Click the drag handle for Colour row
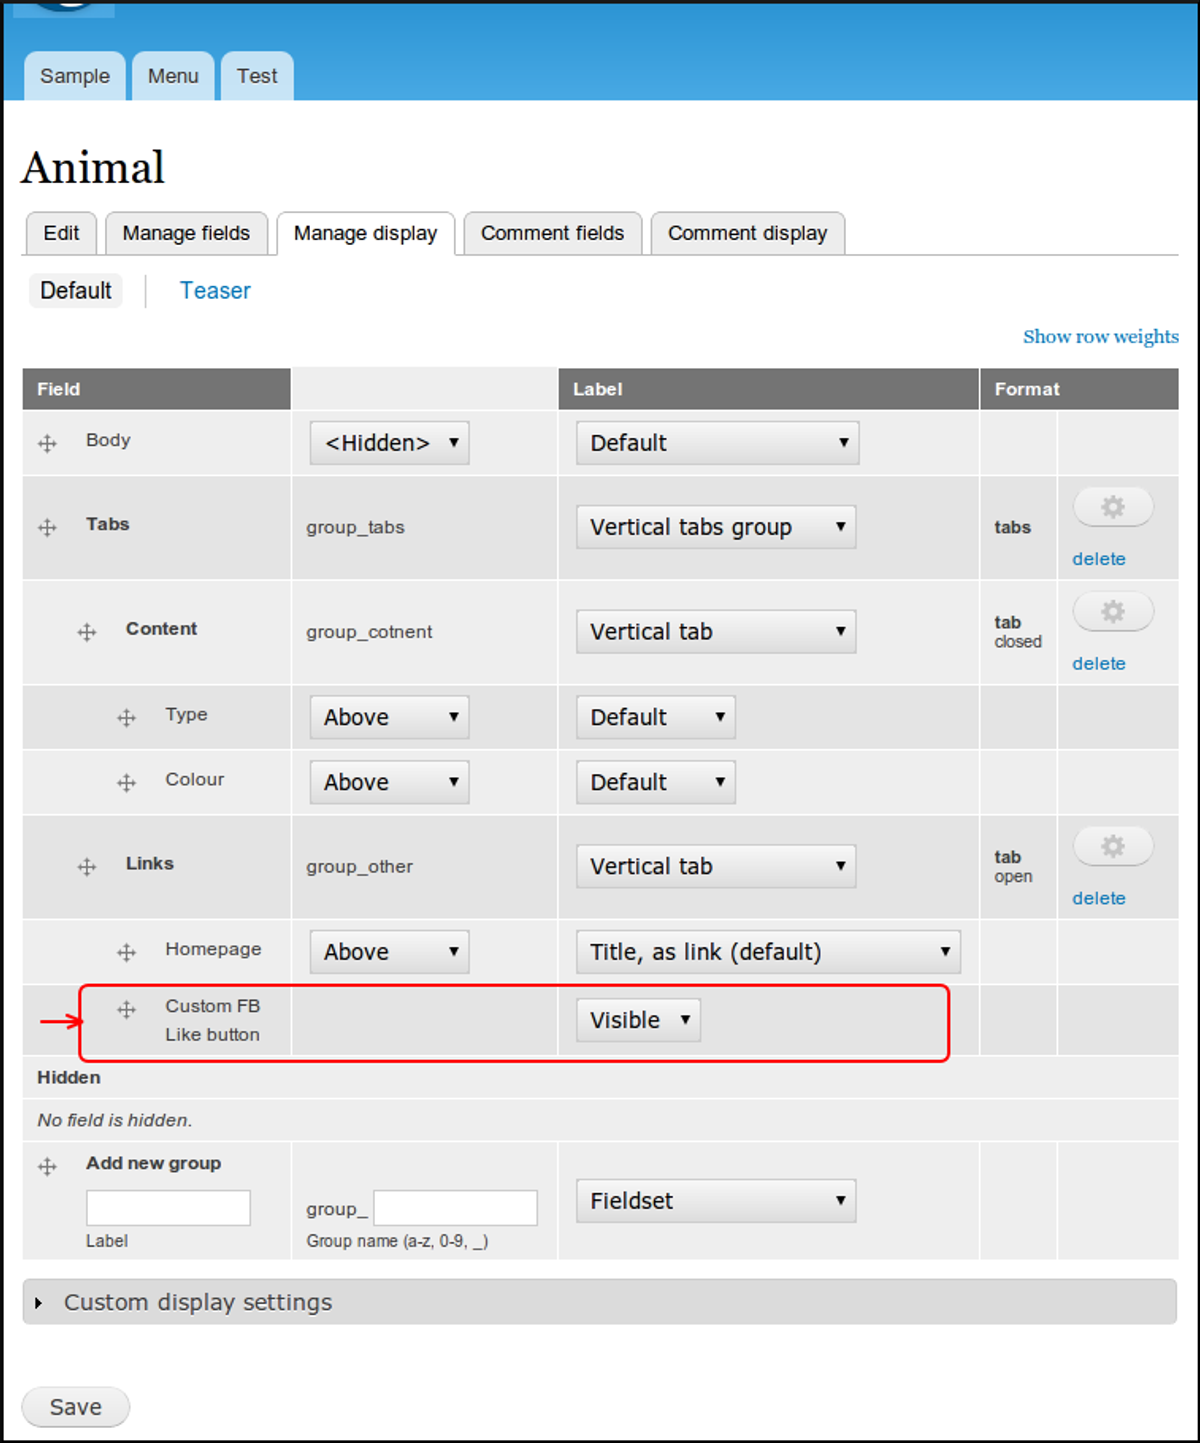This screenshot has height=1443, width=1200. click(126, 782)
